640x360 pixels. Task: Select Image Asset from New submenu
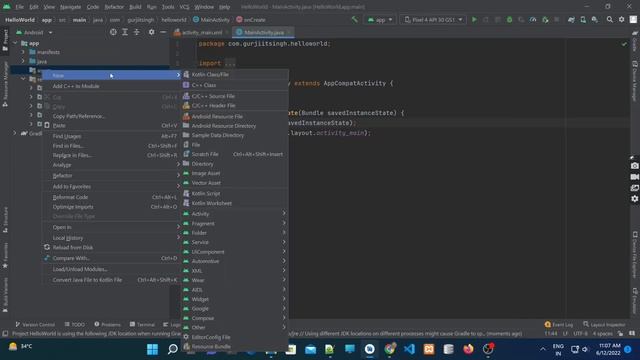235,173
